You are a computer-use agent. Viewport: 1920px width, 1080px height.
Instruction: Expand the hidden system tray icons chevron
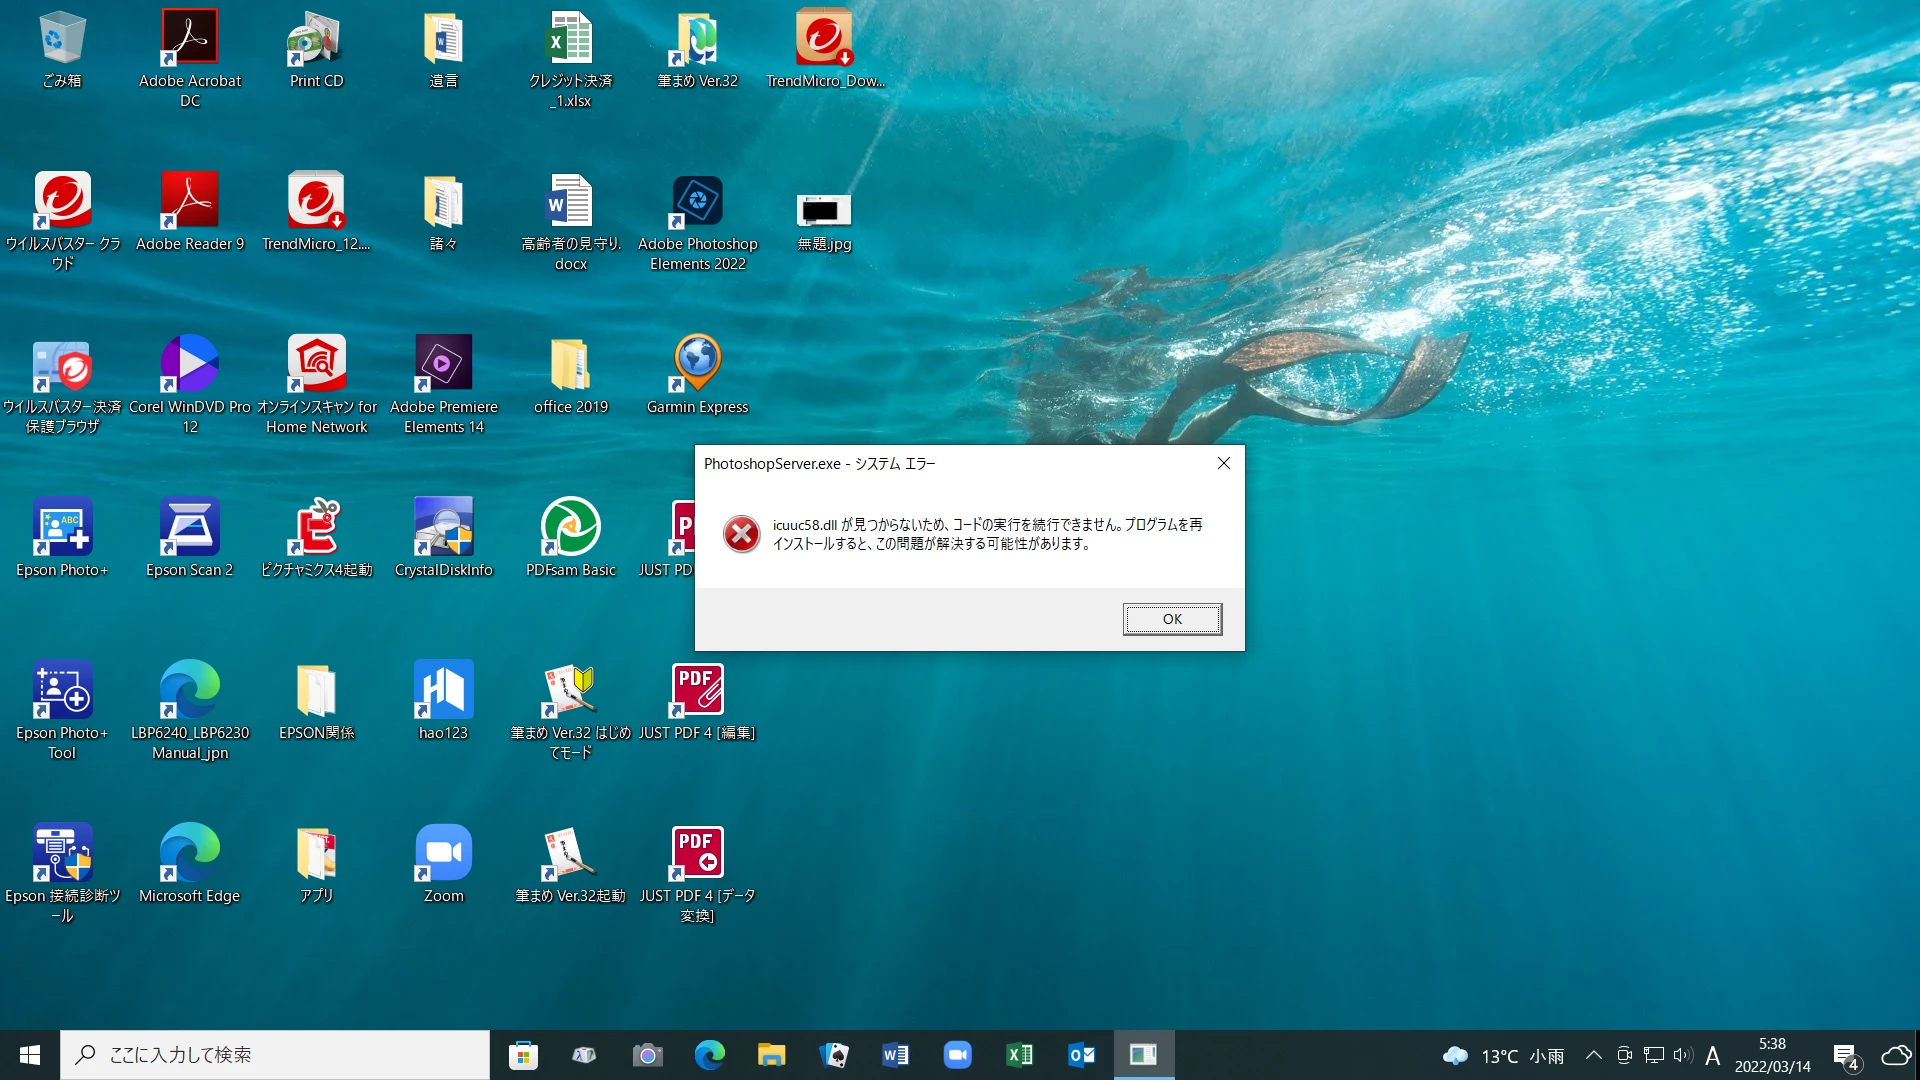[1594, 1055]
